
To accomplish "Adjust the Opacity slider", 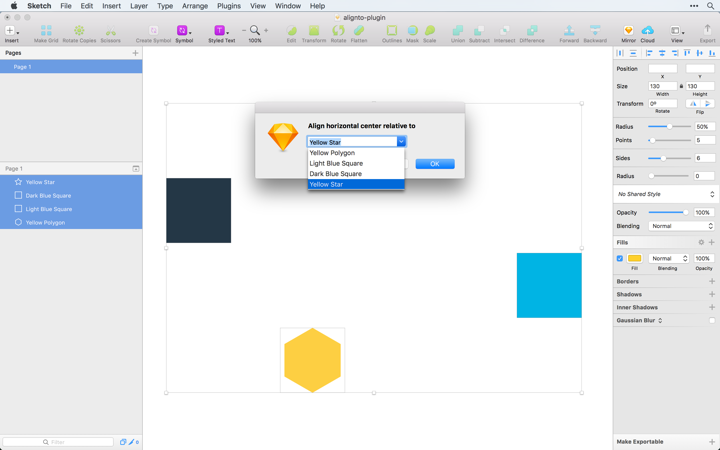I will pyautogui.click(x=668, y=212).
